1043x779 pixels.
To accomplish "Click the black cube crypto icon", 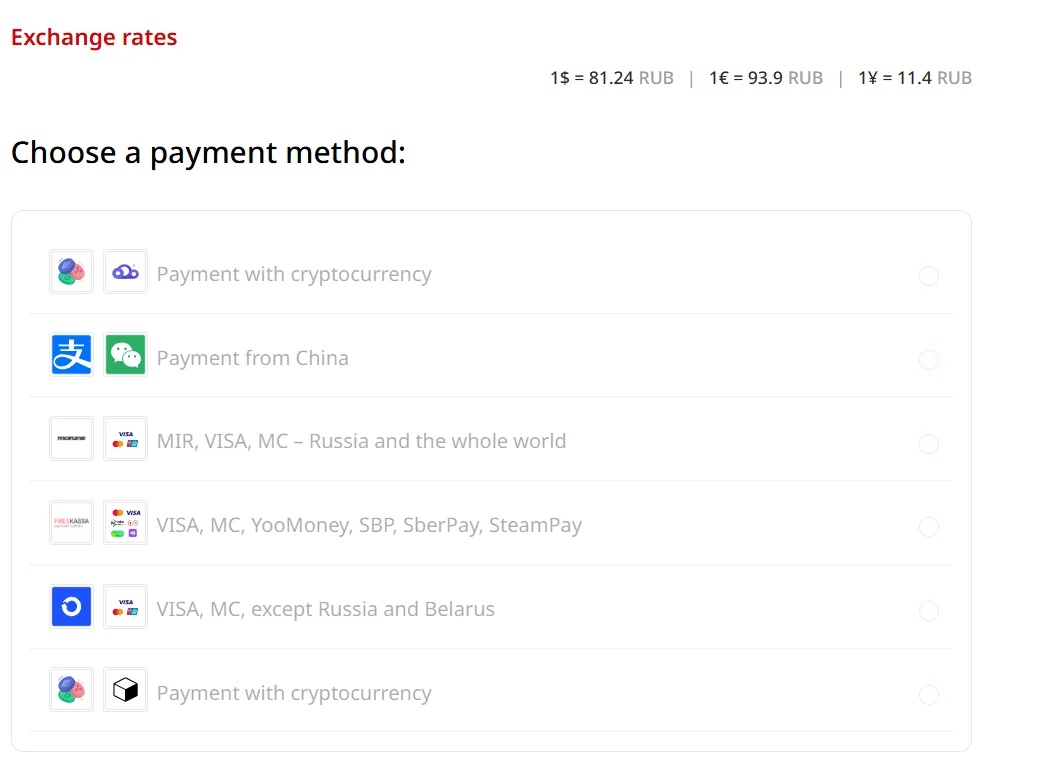I will coord(126,690).
